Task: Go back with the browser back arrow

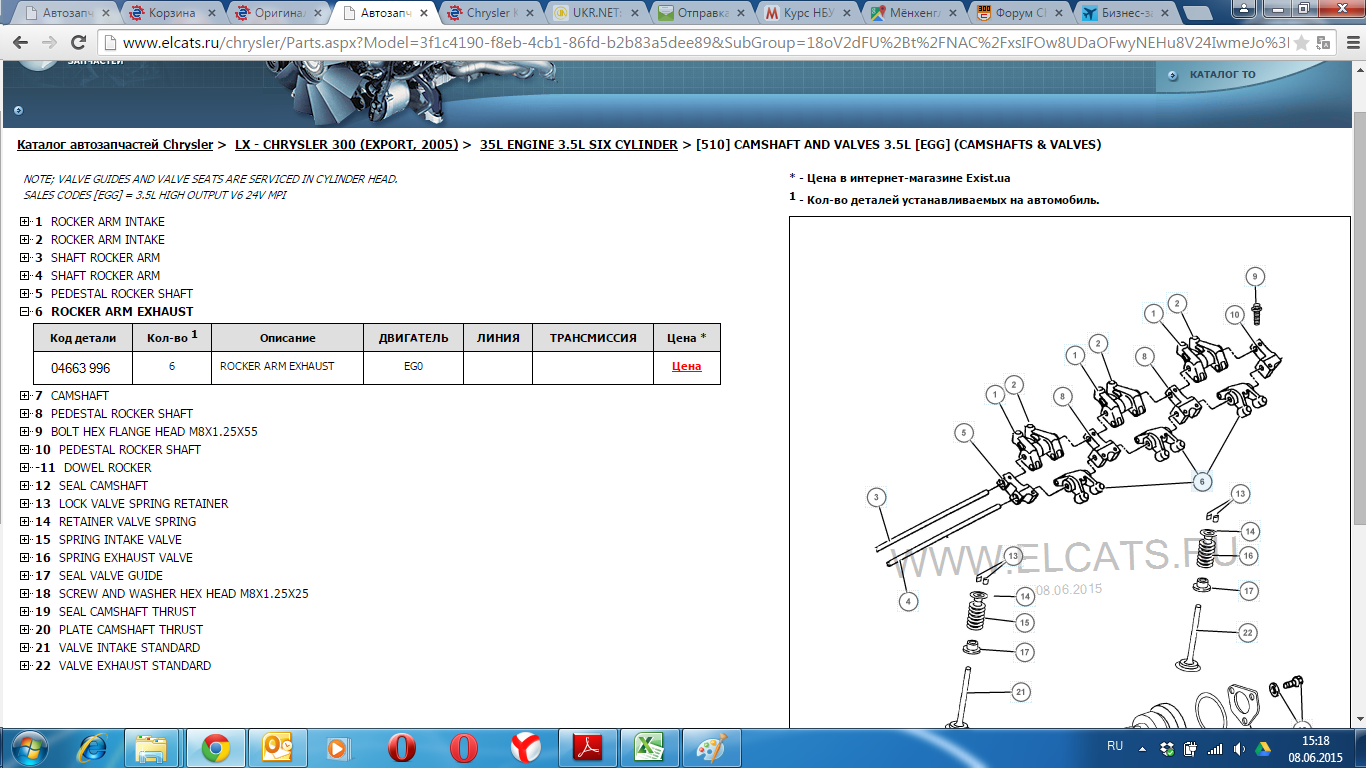Action: pos(21,43)
